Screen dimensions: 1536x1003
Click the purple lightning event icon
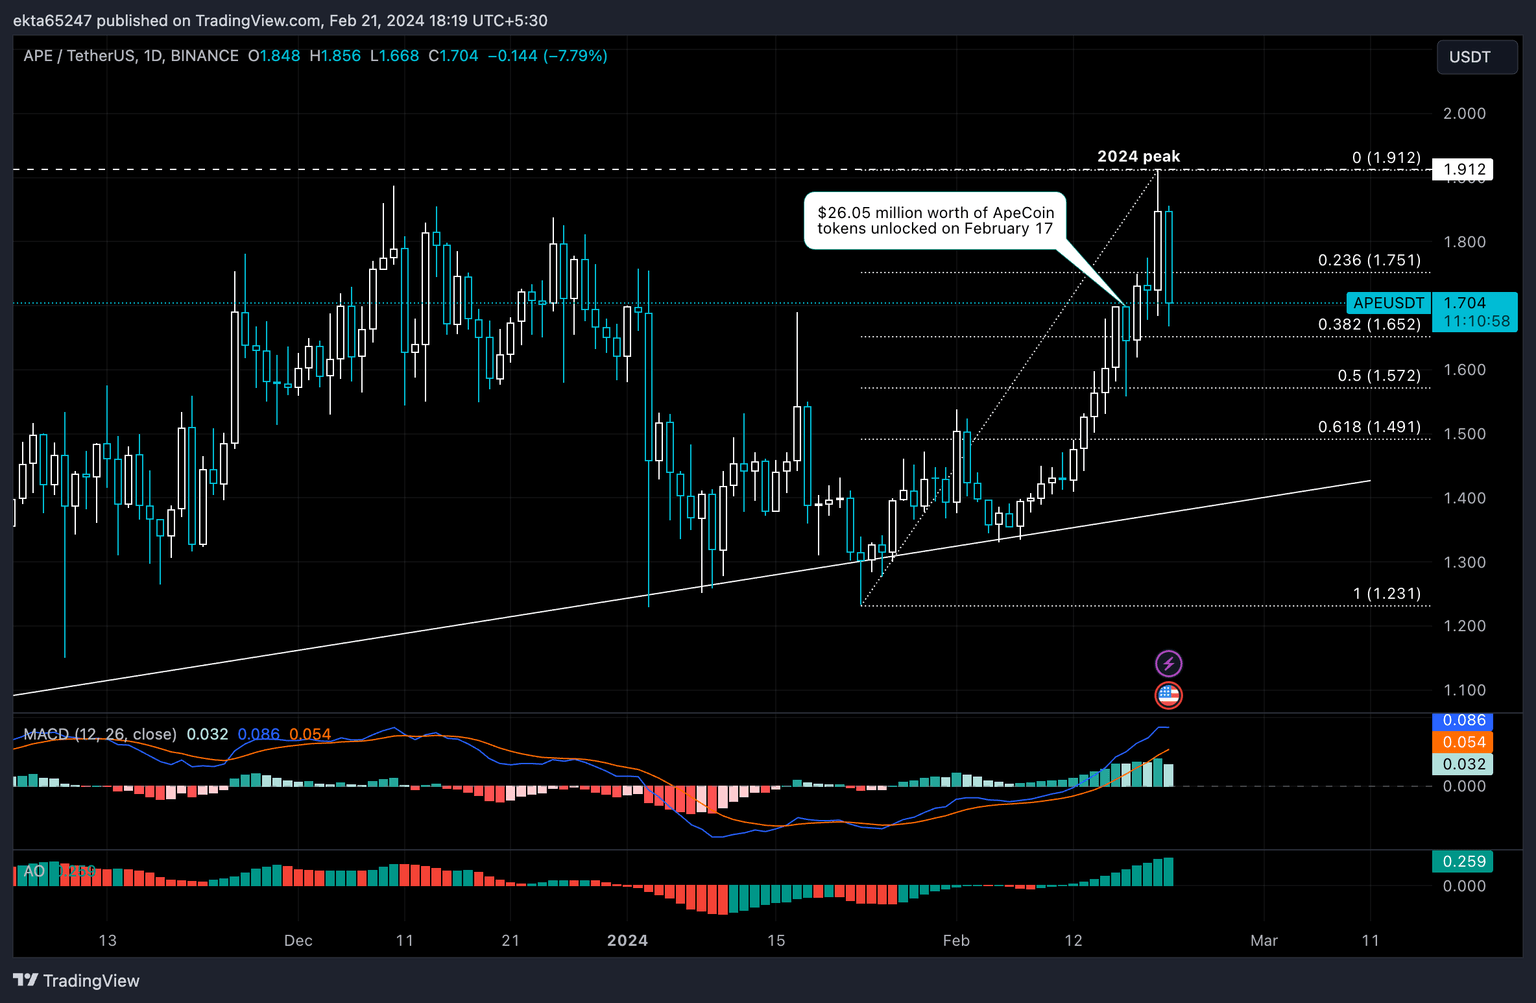pyautogui.click(x=1168, y=663)
